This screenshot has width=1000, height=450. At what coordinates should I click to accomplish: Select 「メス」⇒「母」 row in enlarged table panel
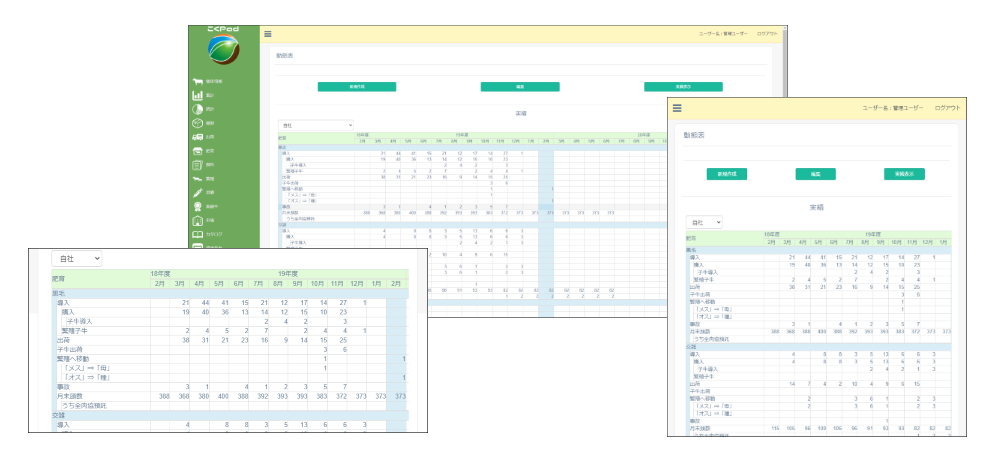tap(85, 368)
